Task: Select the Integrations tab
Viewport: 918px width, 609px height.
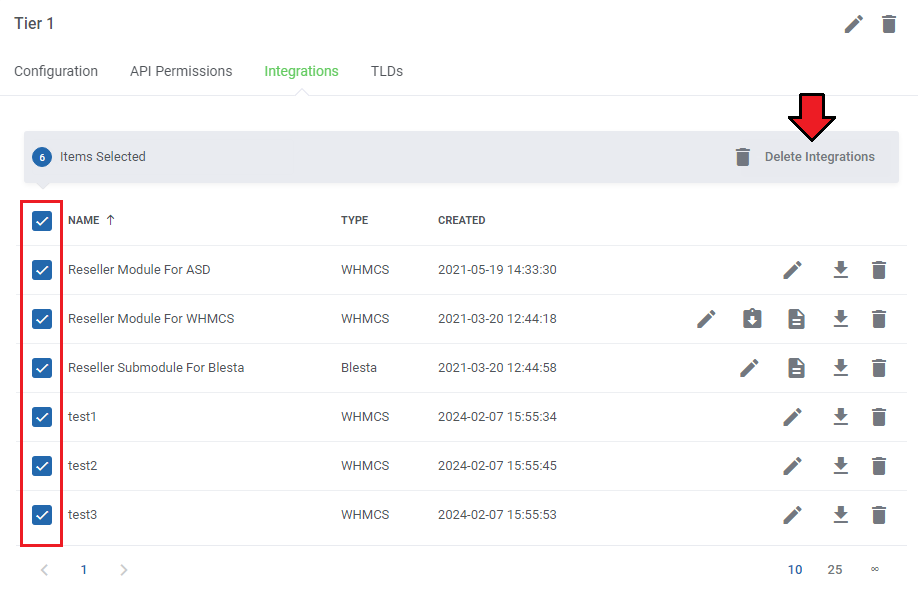Action: [x=302, y=71]
